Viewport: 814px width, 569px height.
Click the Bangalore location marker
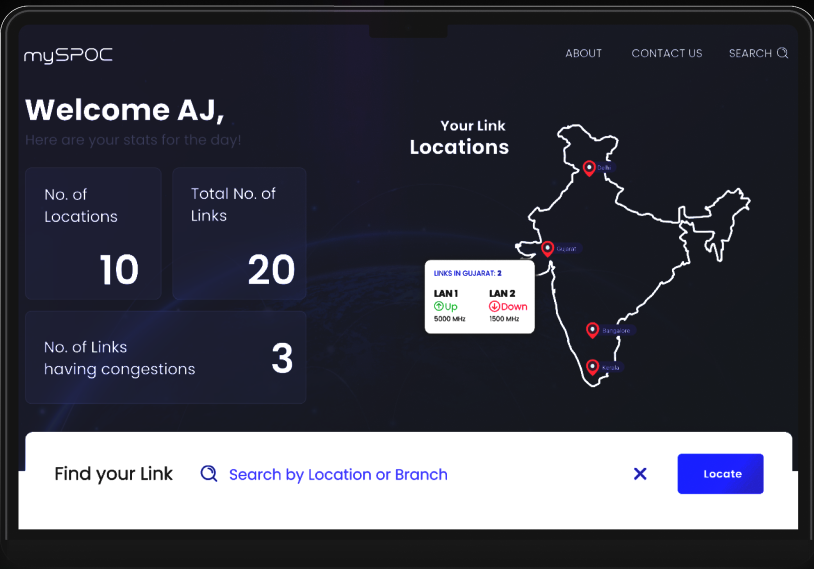point(592,330)
